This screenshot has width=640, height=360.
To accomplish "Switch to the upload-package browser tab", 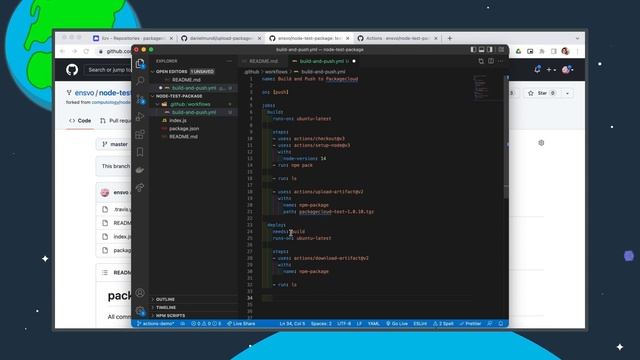I will coord(221,38).
